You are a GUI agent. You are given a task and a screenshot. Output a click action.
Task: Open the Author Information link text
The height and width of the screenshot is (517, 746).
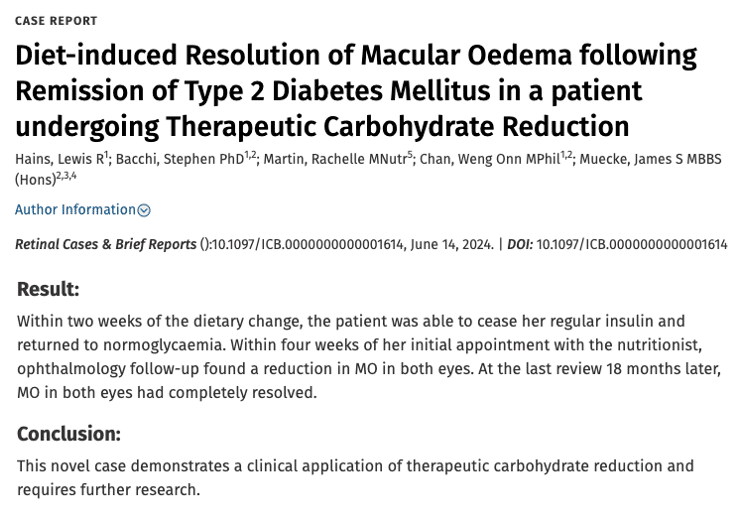point(75,210)
